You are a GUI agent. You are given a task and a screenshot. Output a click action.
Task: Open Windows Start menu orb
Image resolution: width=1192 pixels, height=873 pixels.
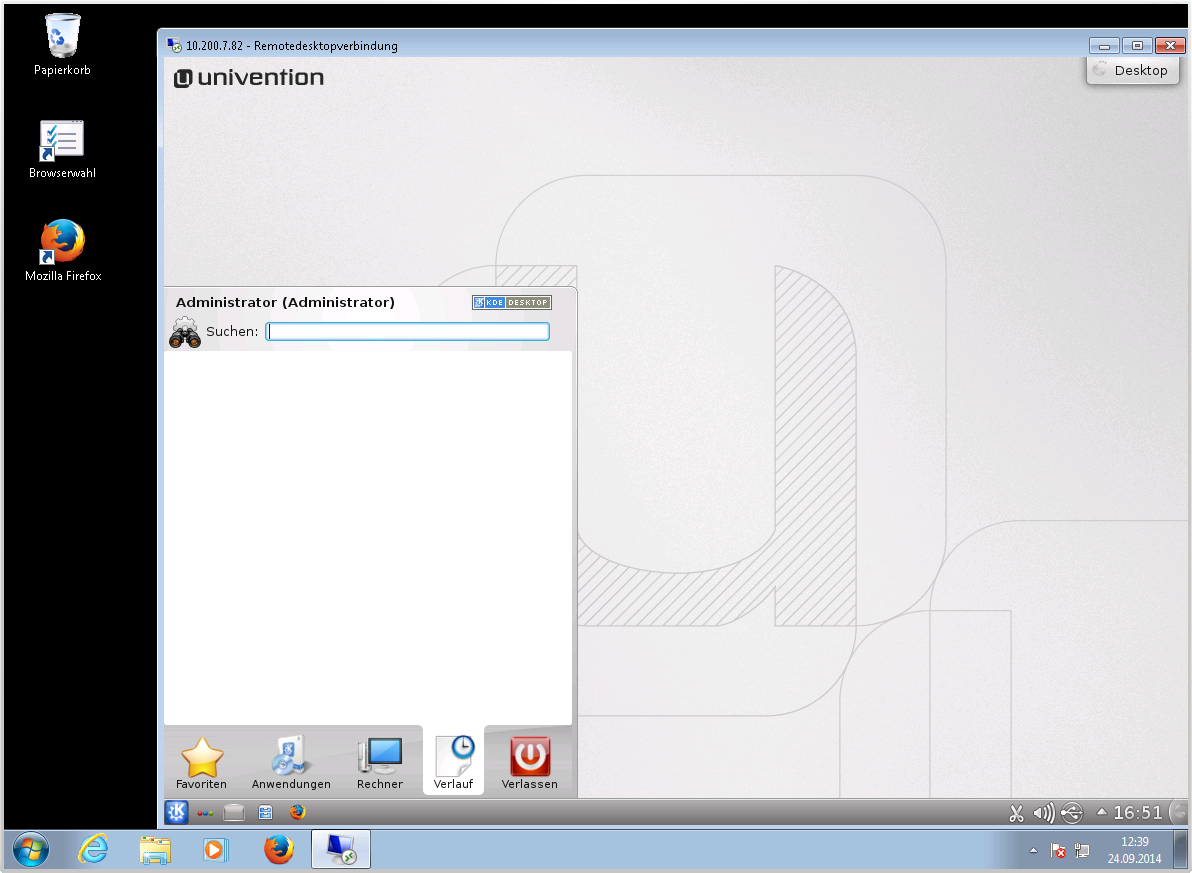pyautogui.click(x=30, y=850)
